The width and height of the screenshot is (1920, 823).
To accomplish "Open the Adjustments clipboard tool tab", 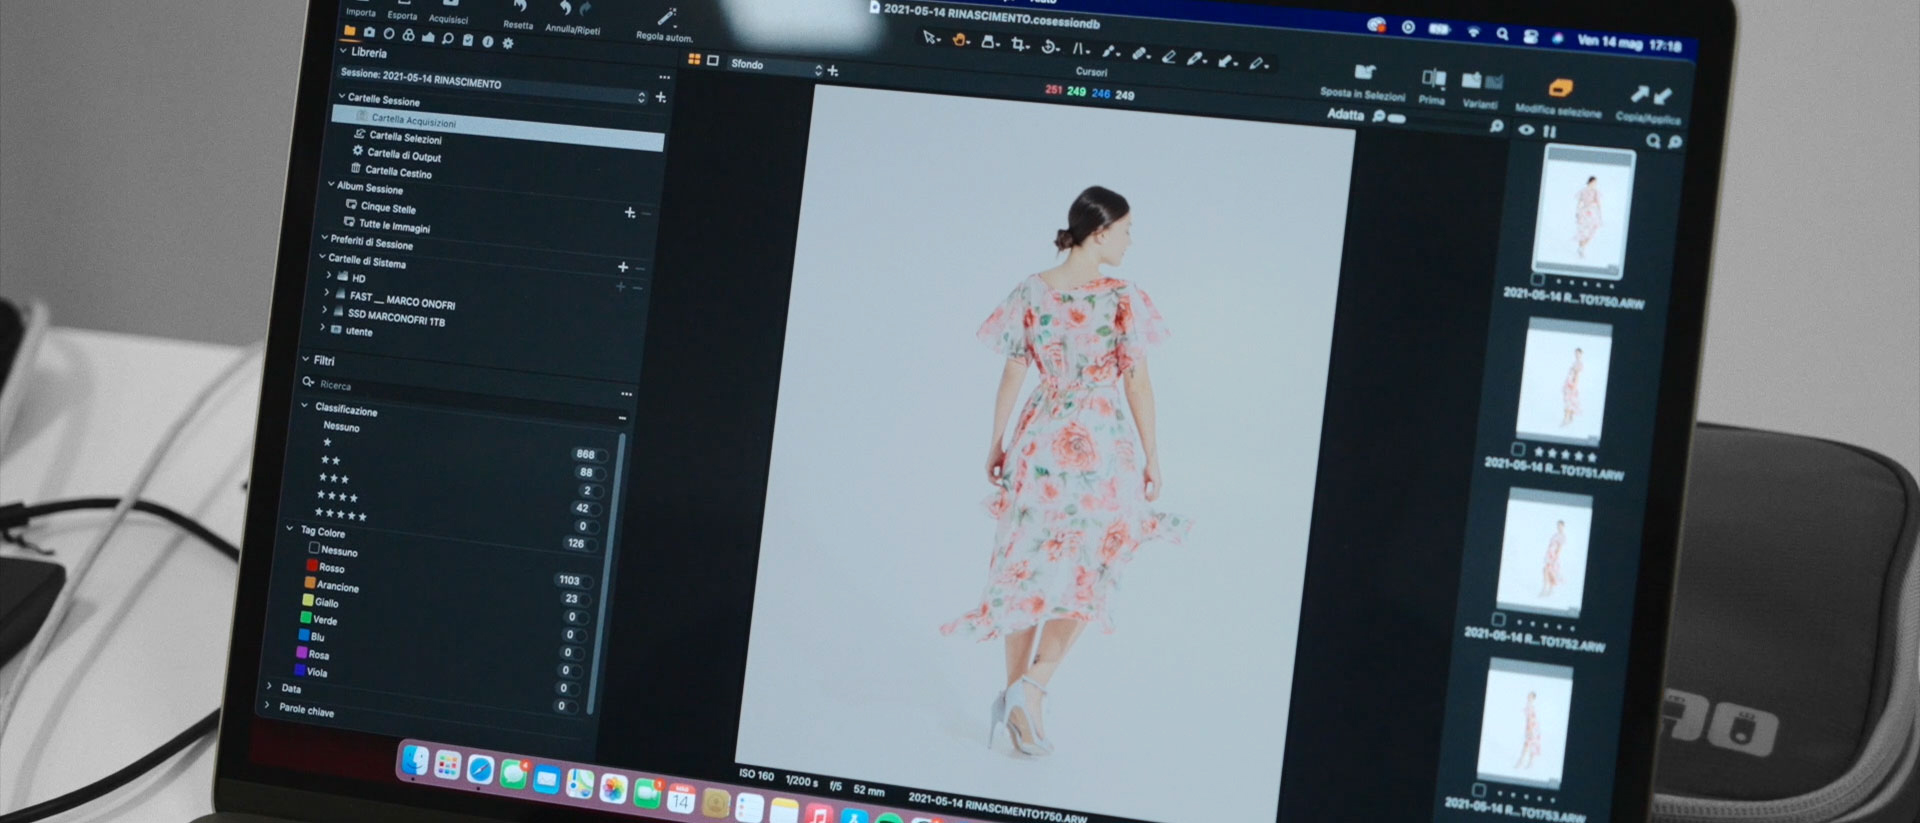I will coord(467,40).
